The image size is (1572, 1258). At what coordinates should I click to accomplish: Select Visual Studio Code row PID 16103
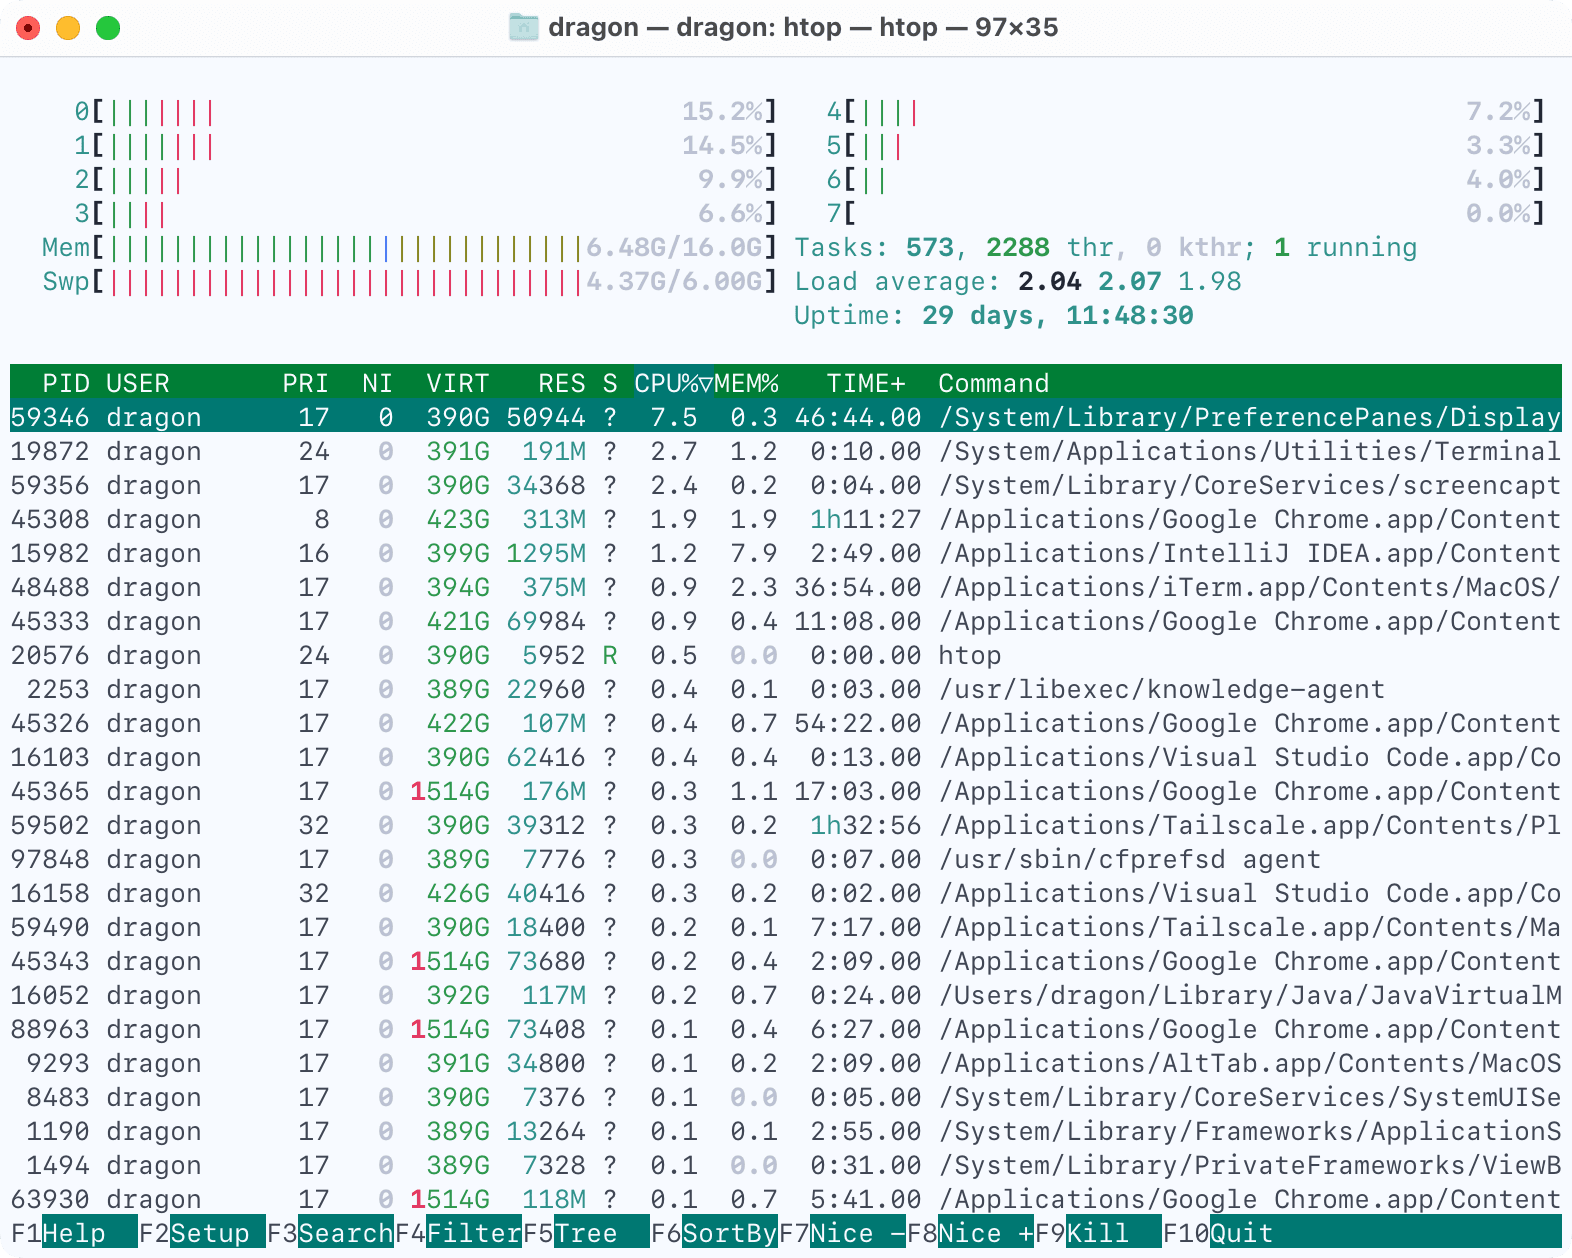pos(786,757)
